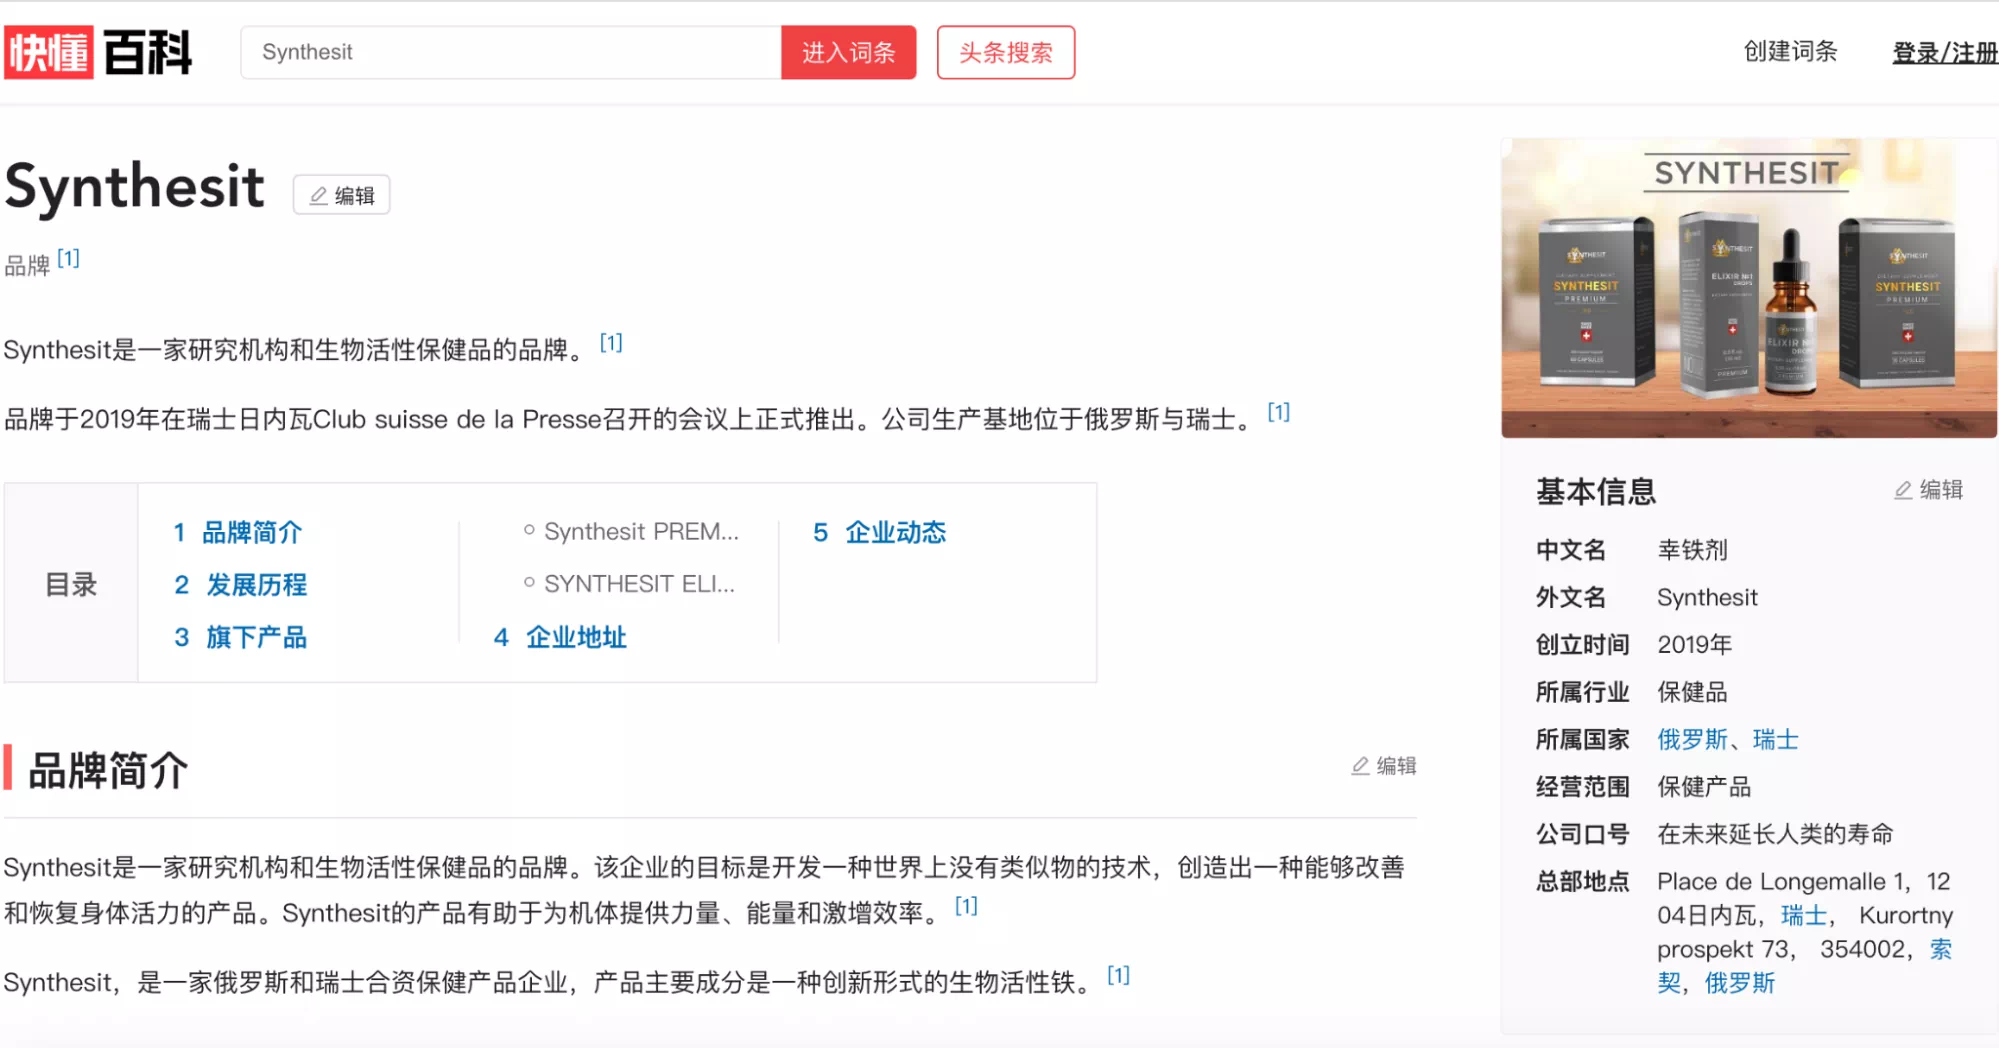The height and width of the screenshot is (1049, 1999).
Task: Click the Synthesit search input field
Action: pyautogui.click(x=511, y=52)
